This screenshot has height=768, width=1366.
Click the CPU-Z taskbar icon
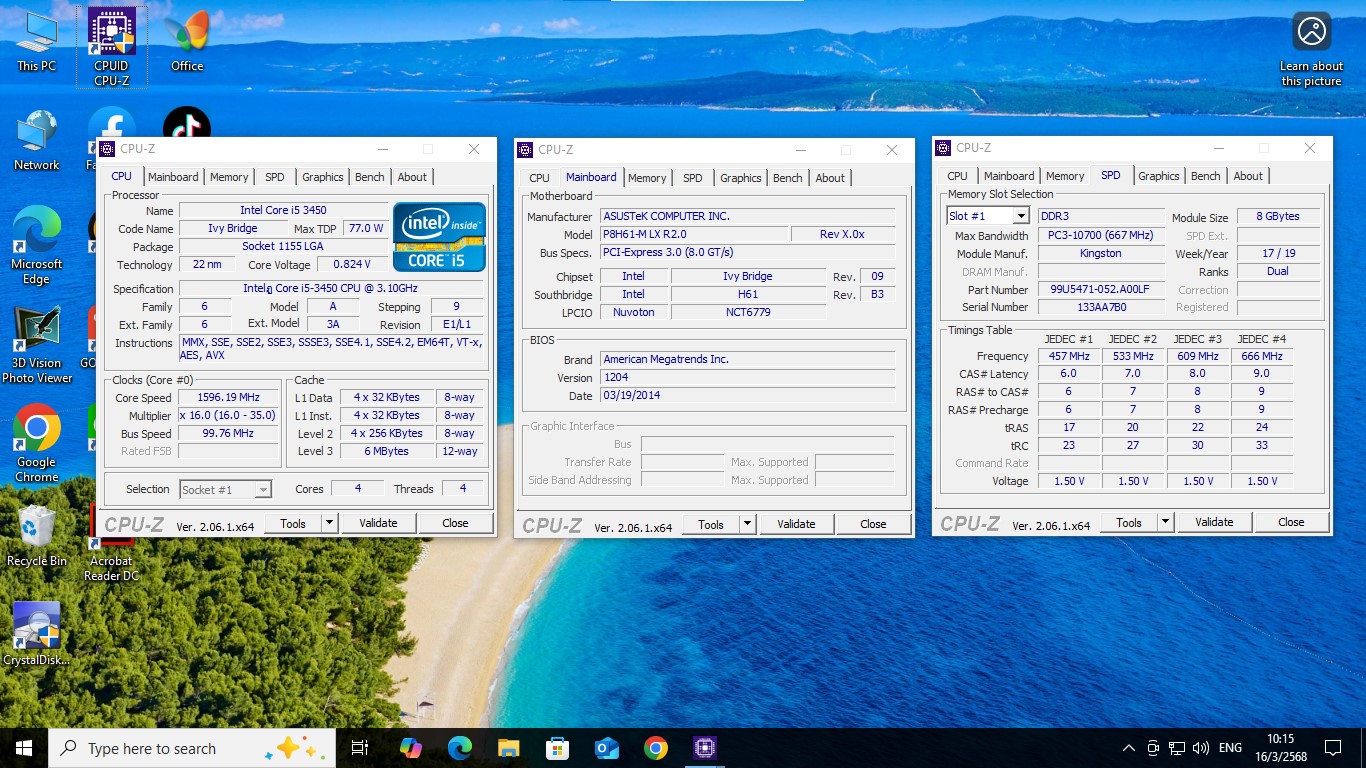(705, 748)
